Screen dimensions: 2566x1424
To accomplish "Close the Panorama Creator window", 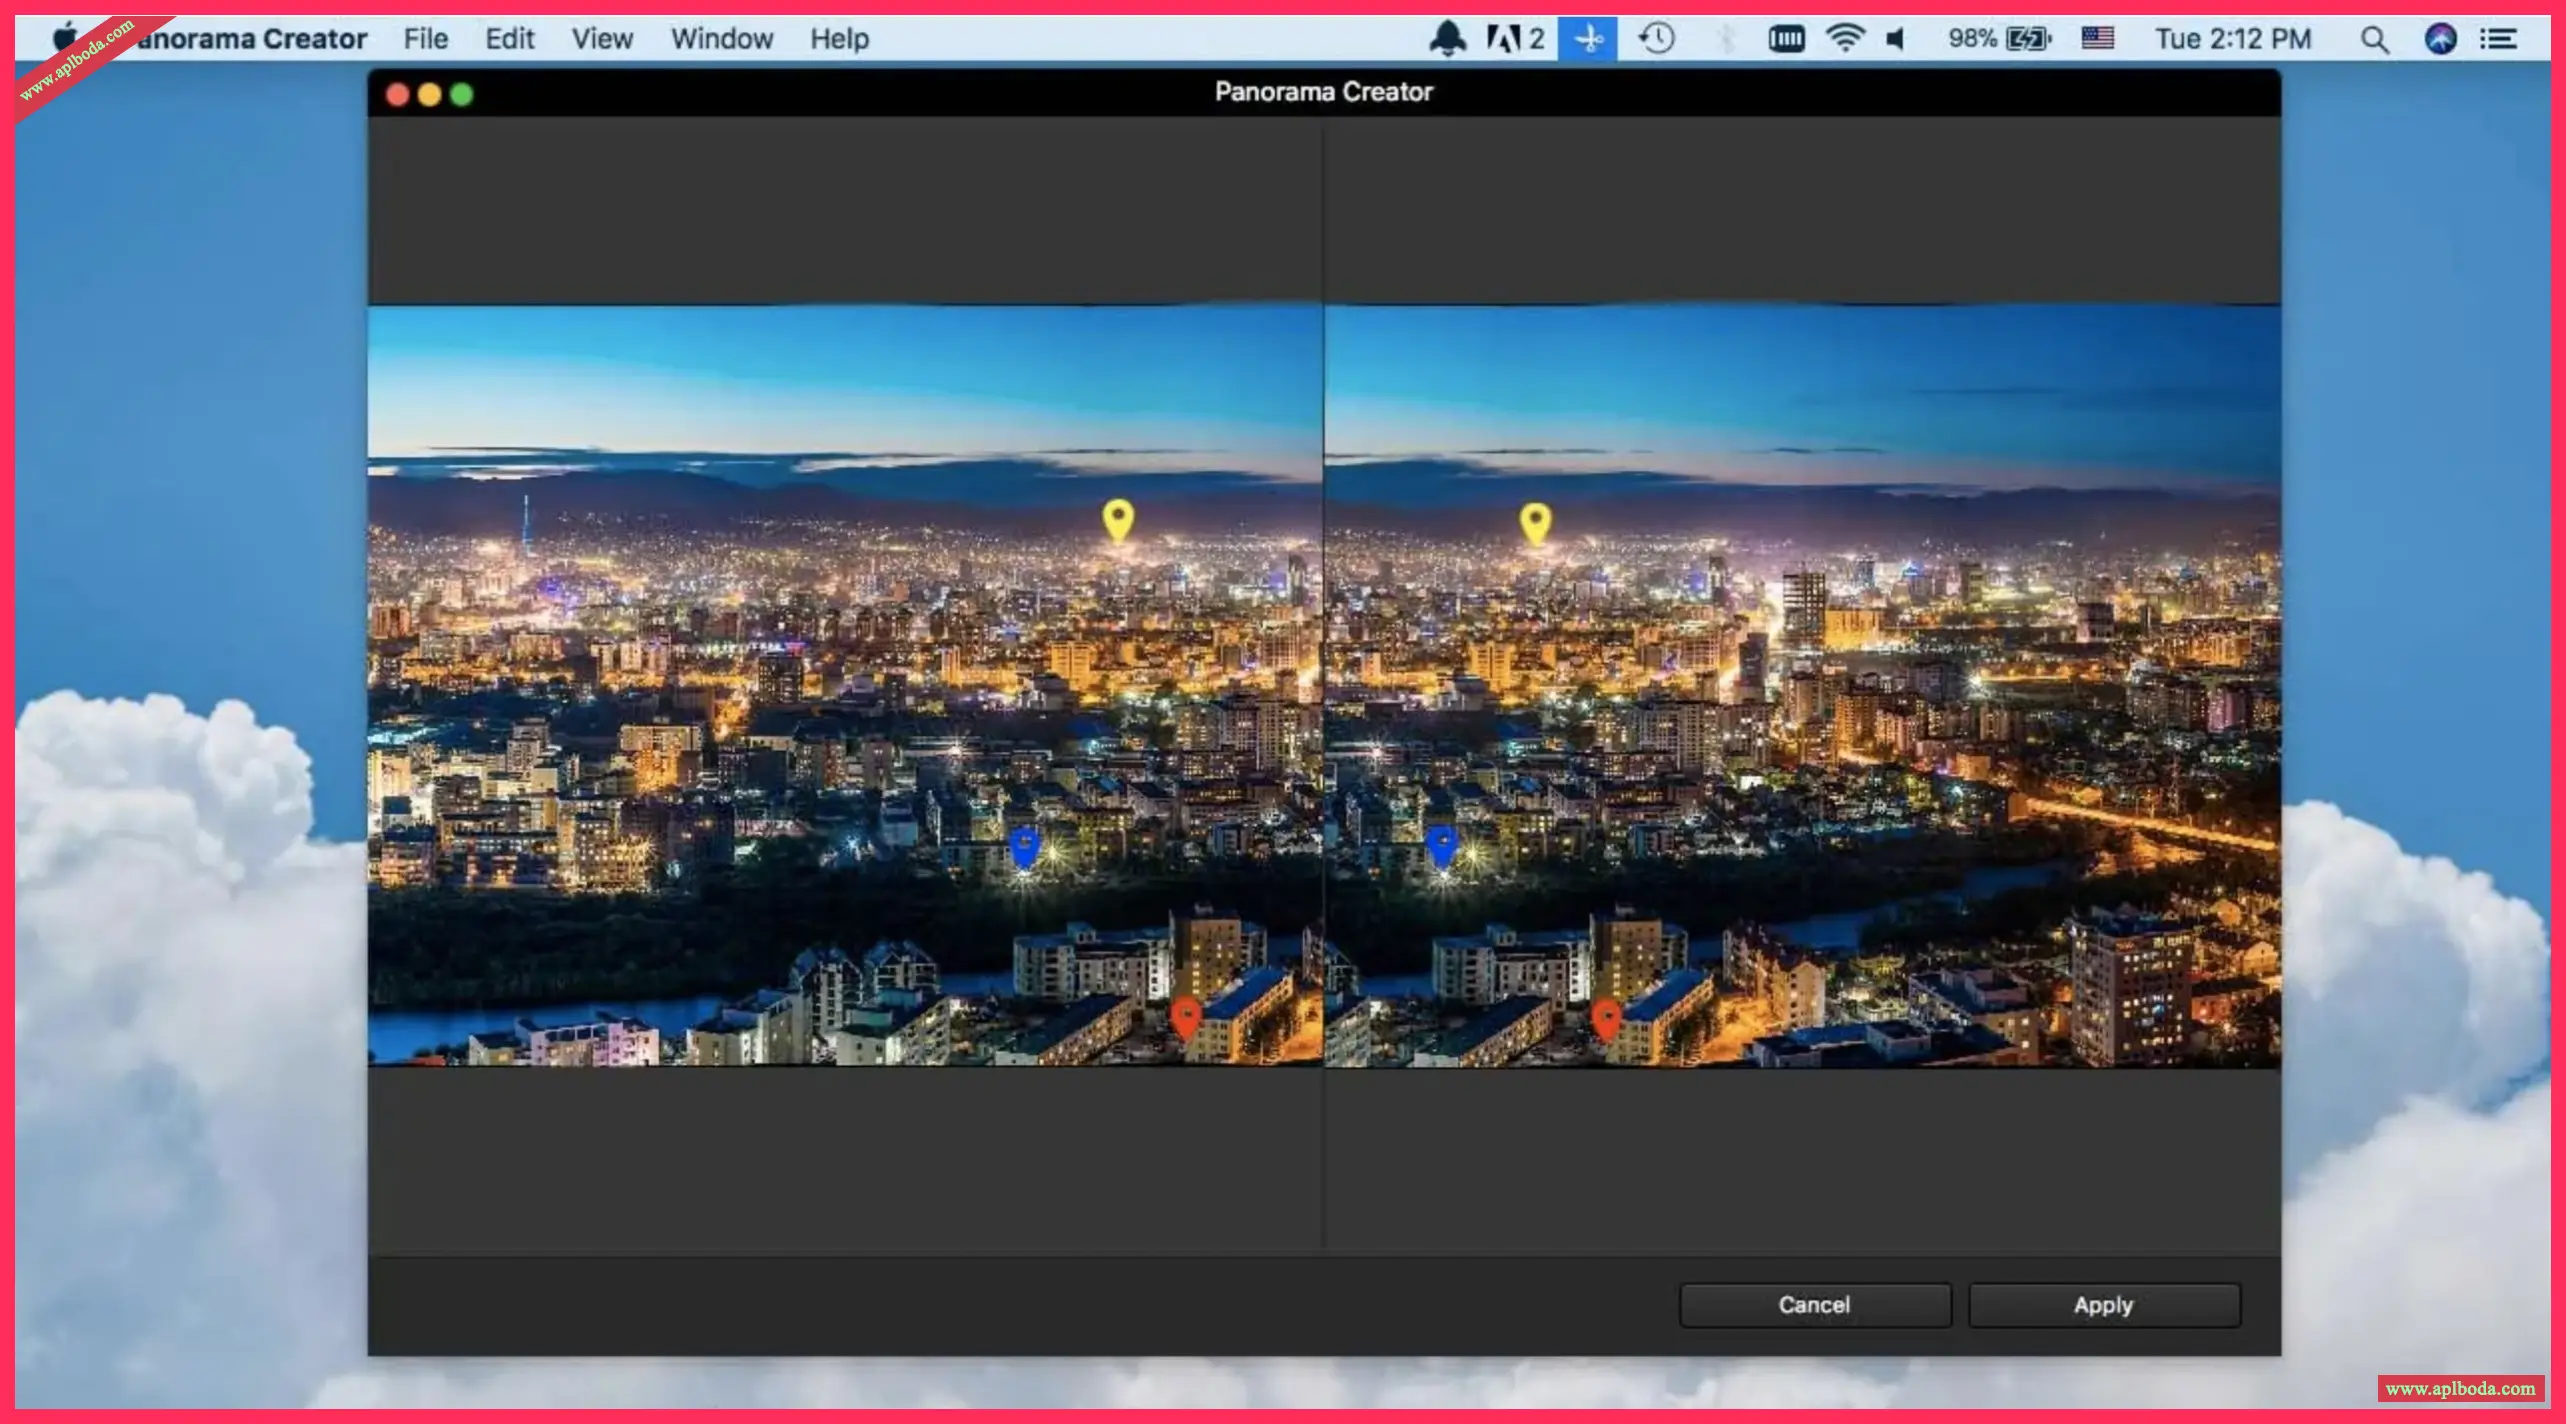I will point(397,94).
